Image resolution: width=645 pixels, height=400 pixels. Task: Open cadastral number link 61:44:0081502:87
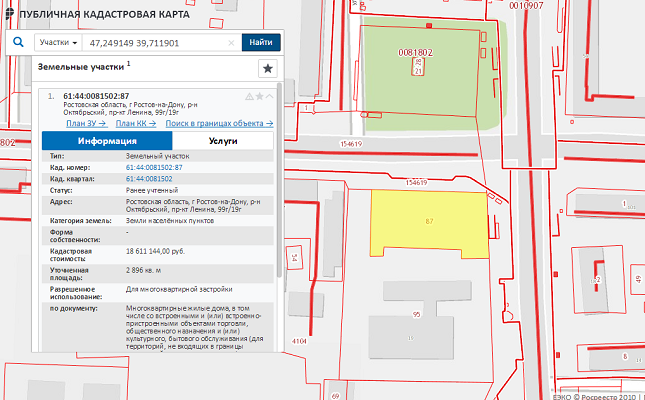tap(155, 168)
